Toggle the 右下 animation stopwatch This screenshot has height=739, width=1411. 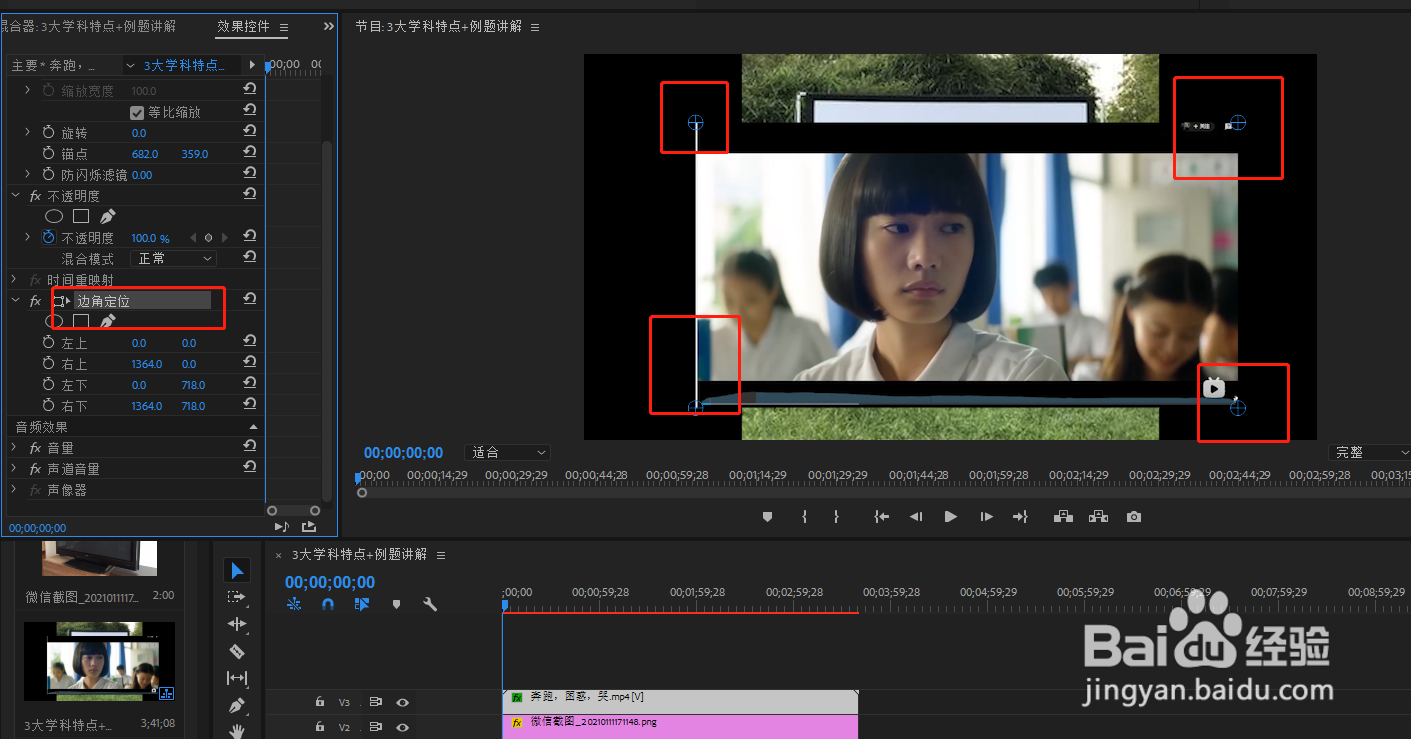48,406
